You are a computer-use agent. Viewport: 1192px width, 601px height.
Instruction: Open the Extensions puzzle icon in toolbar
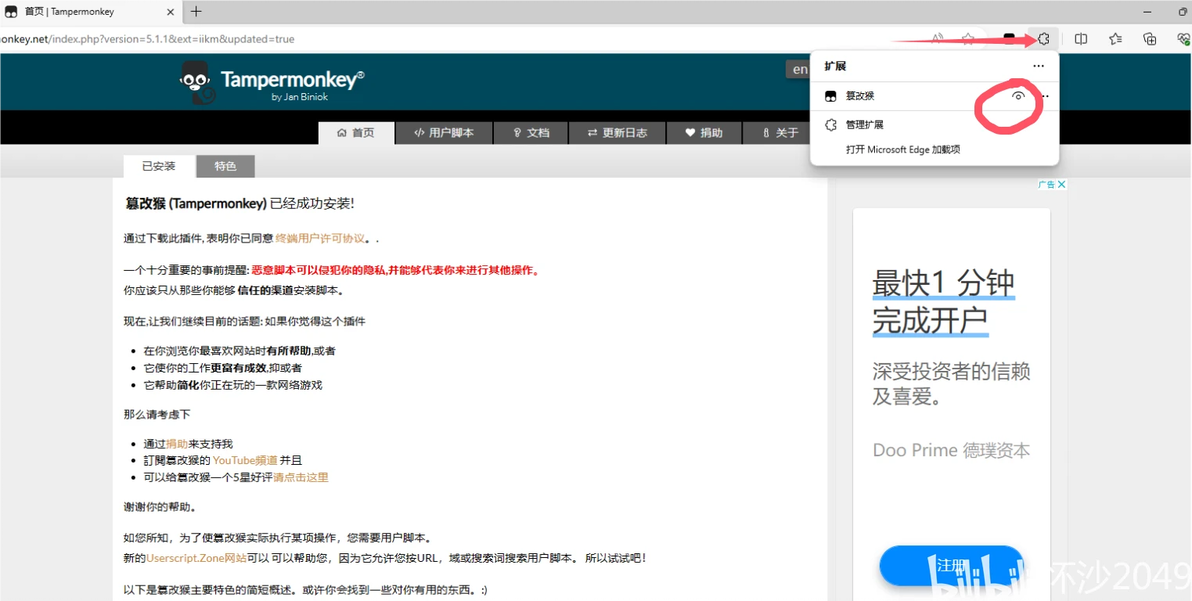click(x=1044, y=39)
